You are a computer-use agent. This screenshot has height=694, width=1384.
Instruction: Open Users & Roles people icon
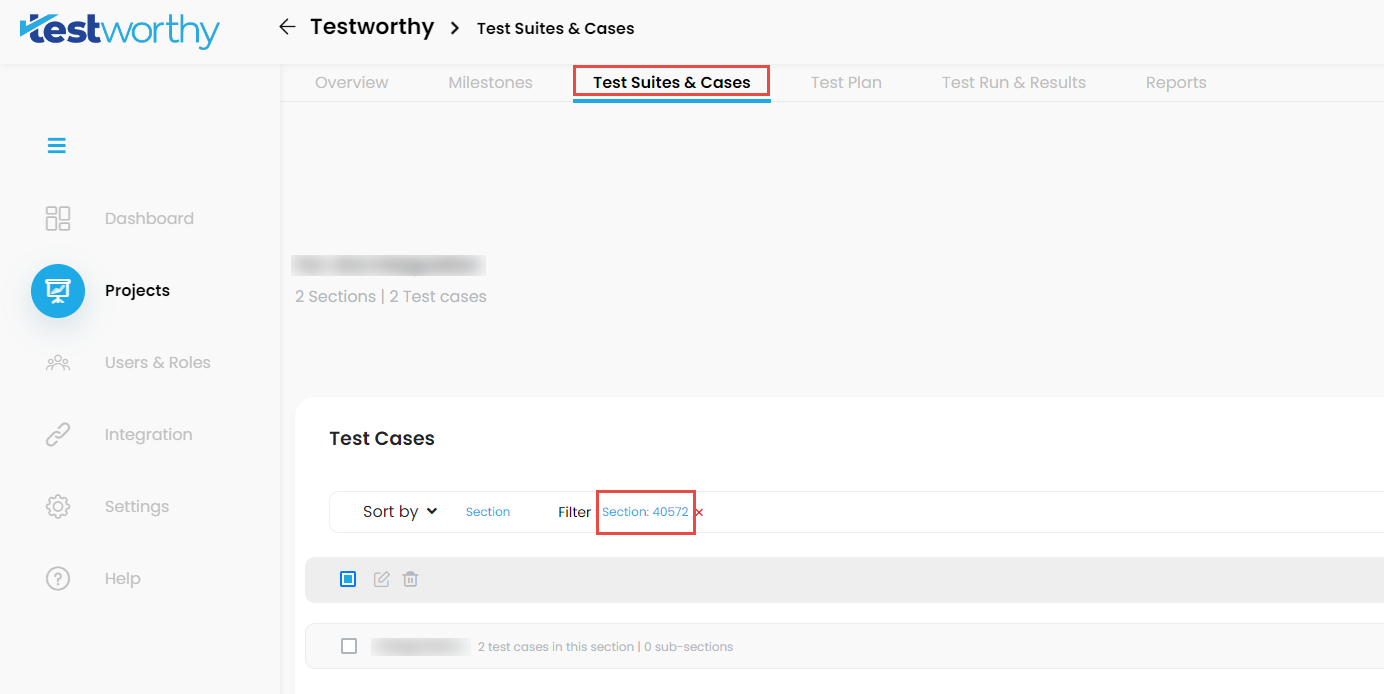click(58, 363)
